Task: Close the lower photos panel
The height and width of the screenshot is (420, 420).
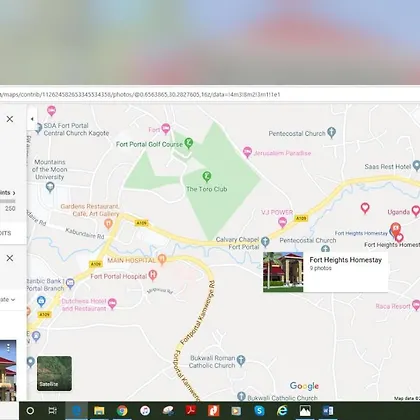Action: tap(10, 258)
